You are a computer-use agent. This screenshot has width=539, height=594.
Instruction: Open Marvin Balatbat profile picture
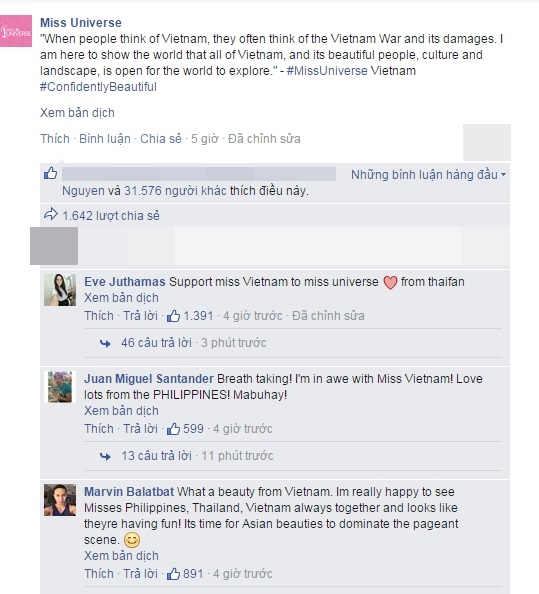point(60,500)
